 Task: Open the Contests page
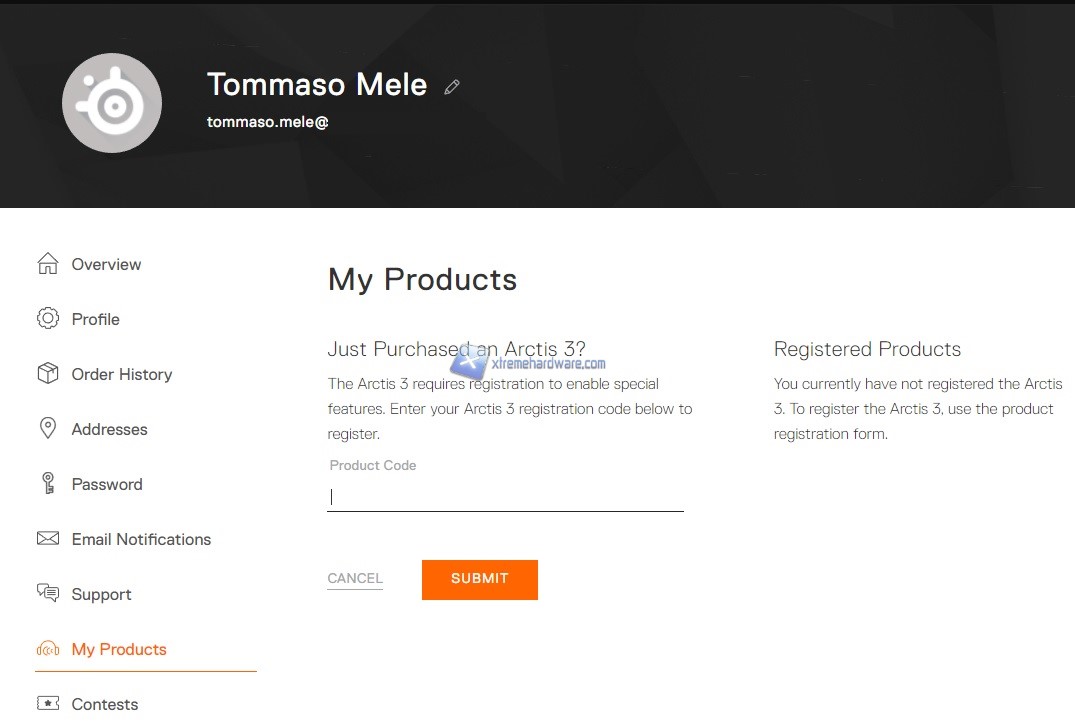[105, 704]
